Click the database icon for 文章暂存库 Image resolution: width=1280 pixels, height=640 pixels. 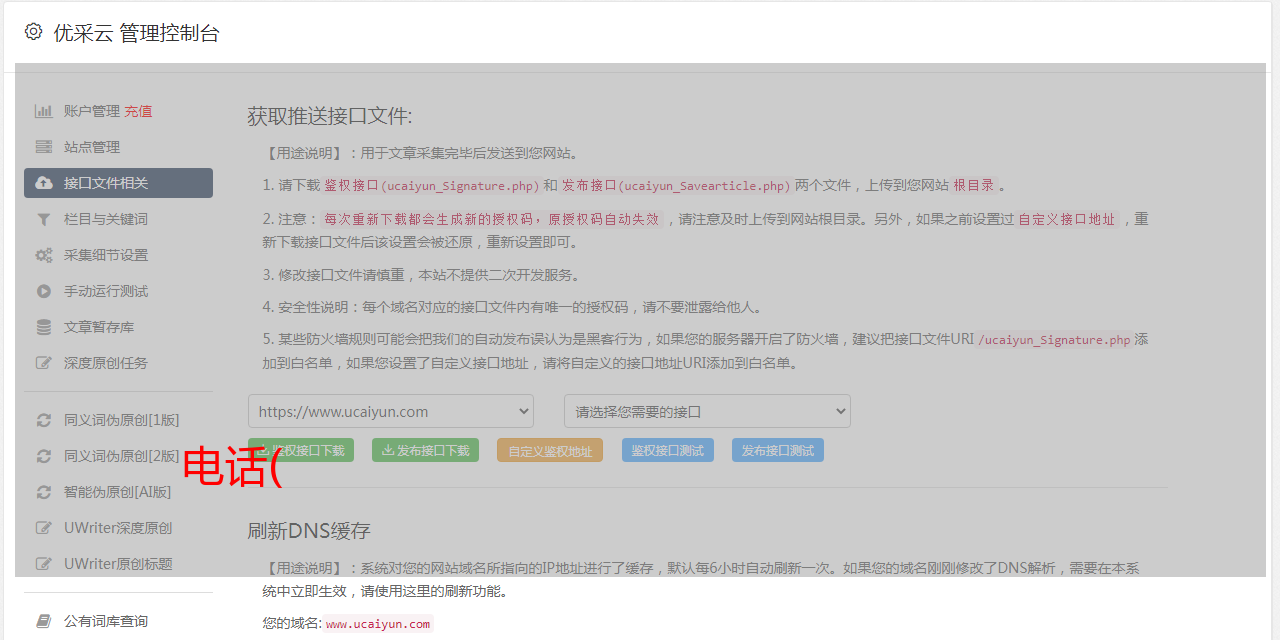(44, 327)
